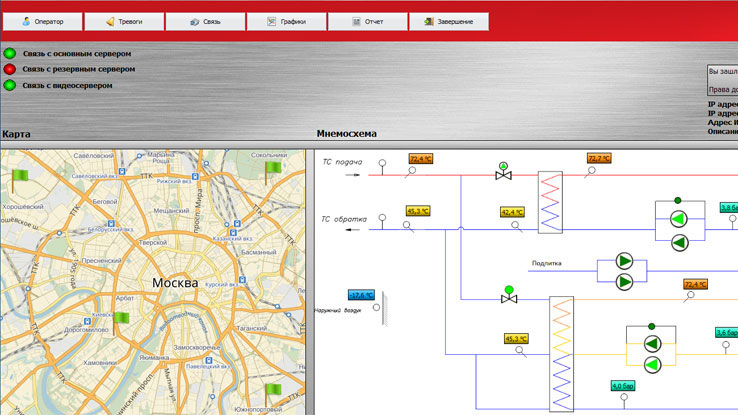The image size is (738, 415).
Task: Click the Завершение exit button
Action: pos(449,22)
